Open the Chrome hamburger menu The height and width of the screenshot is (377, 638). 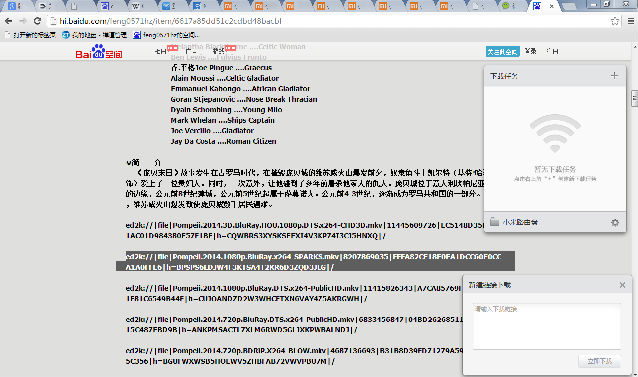click(631, 21)
